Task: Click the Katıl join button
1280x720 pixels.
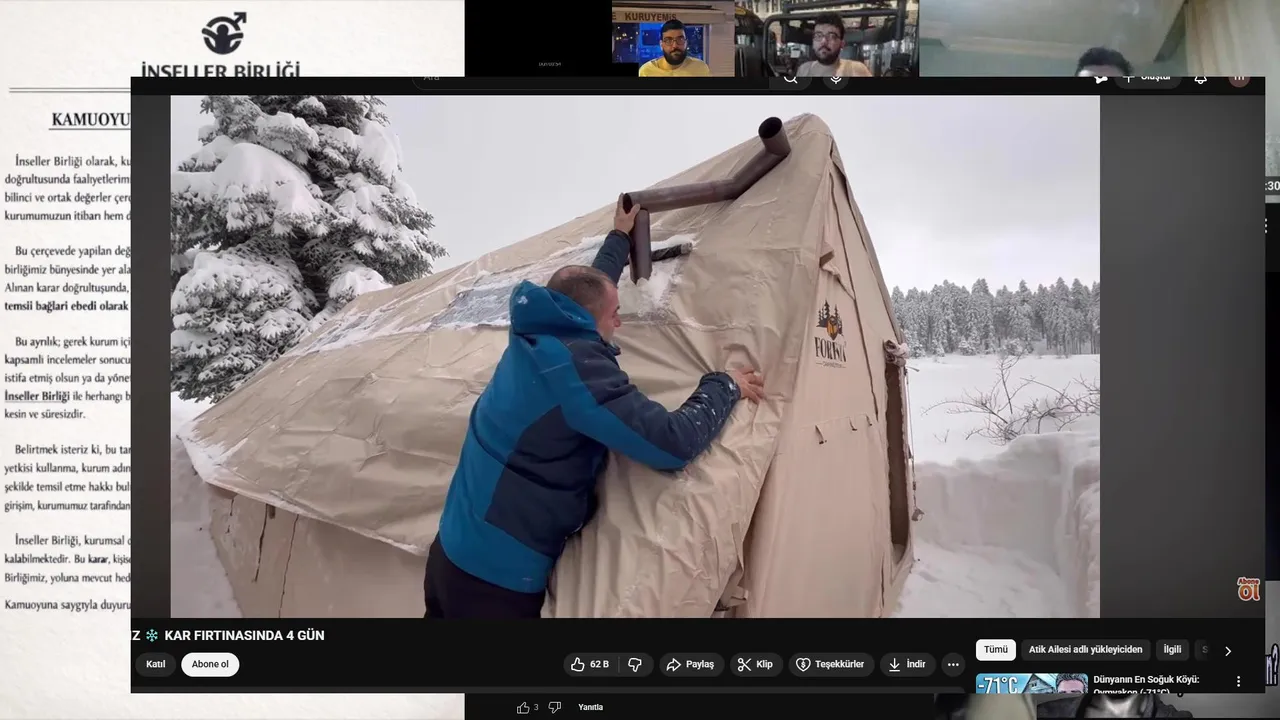Action: click(x=156, y=664)
